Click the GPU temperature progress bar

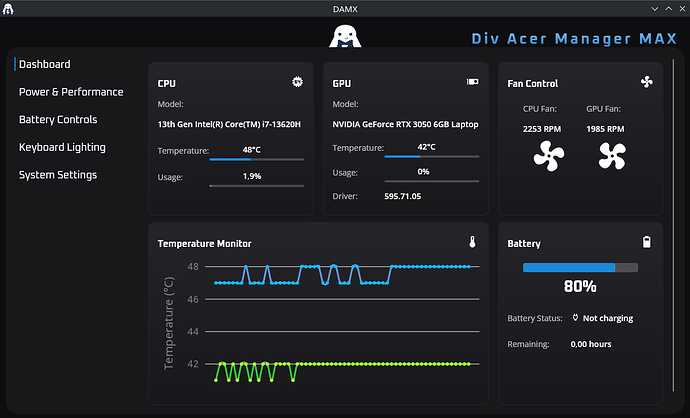(x=432, y=157)
